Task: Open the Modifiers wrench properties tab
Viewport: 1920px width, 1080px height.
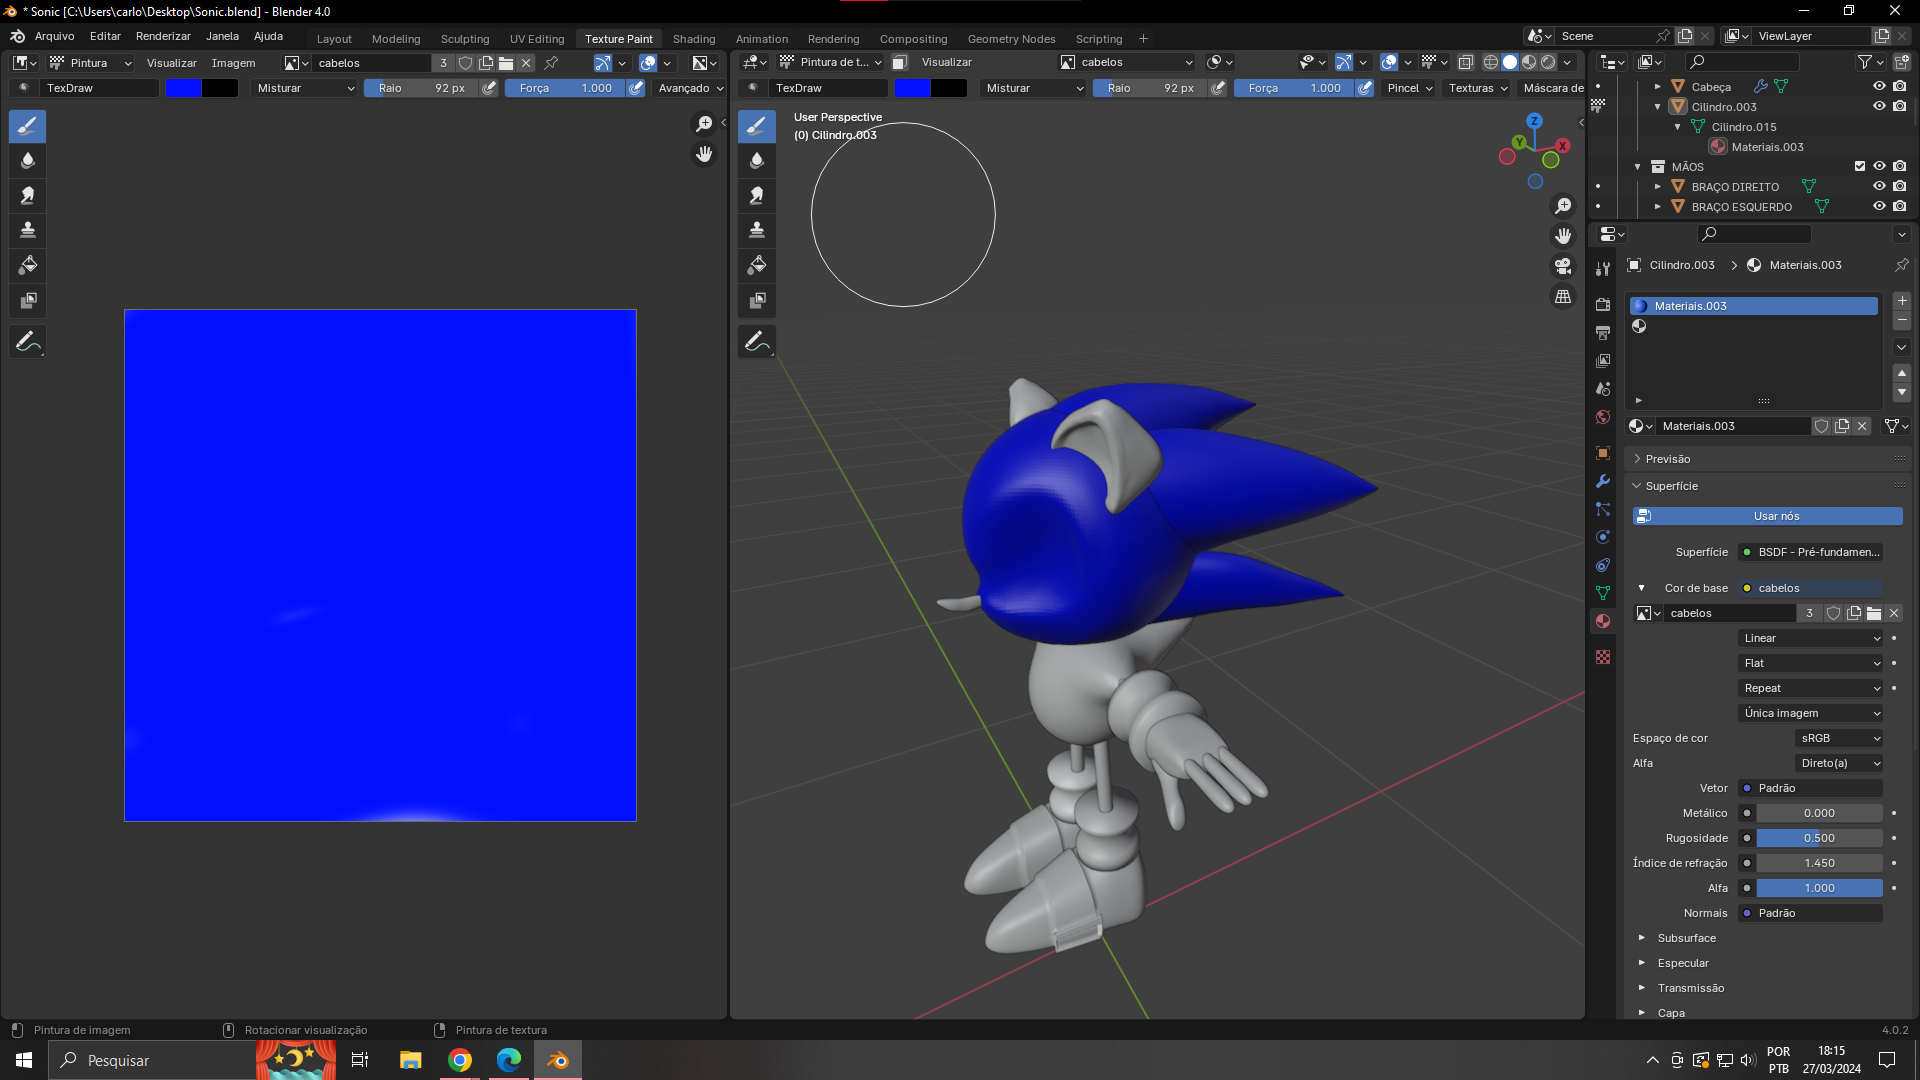Action: (1603, 481)
